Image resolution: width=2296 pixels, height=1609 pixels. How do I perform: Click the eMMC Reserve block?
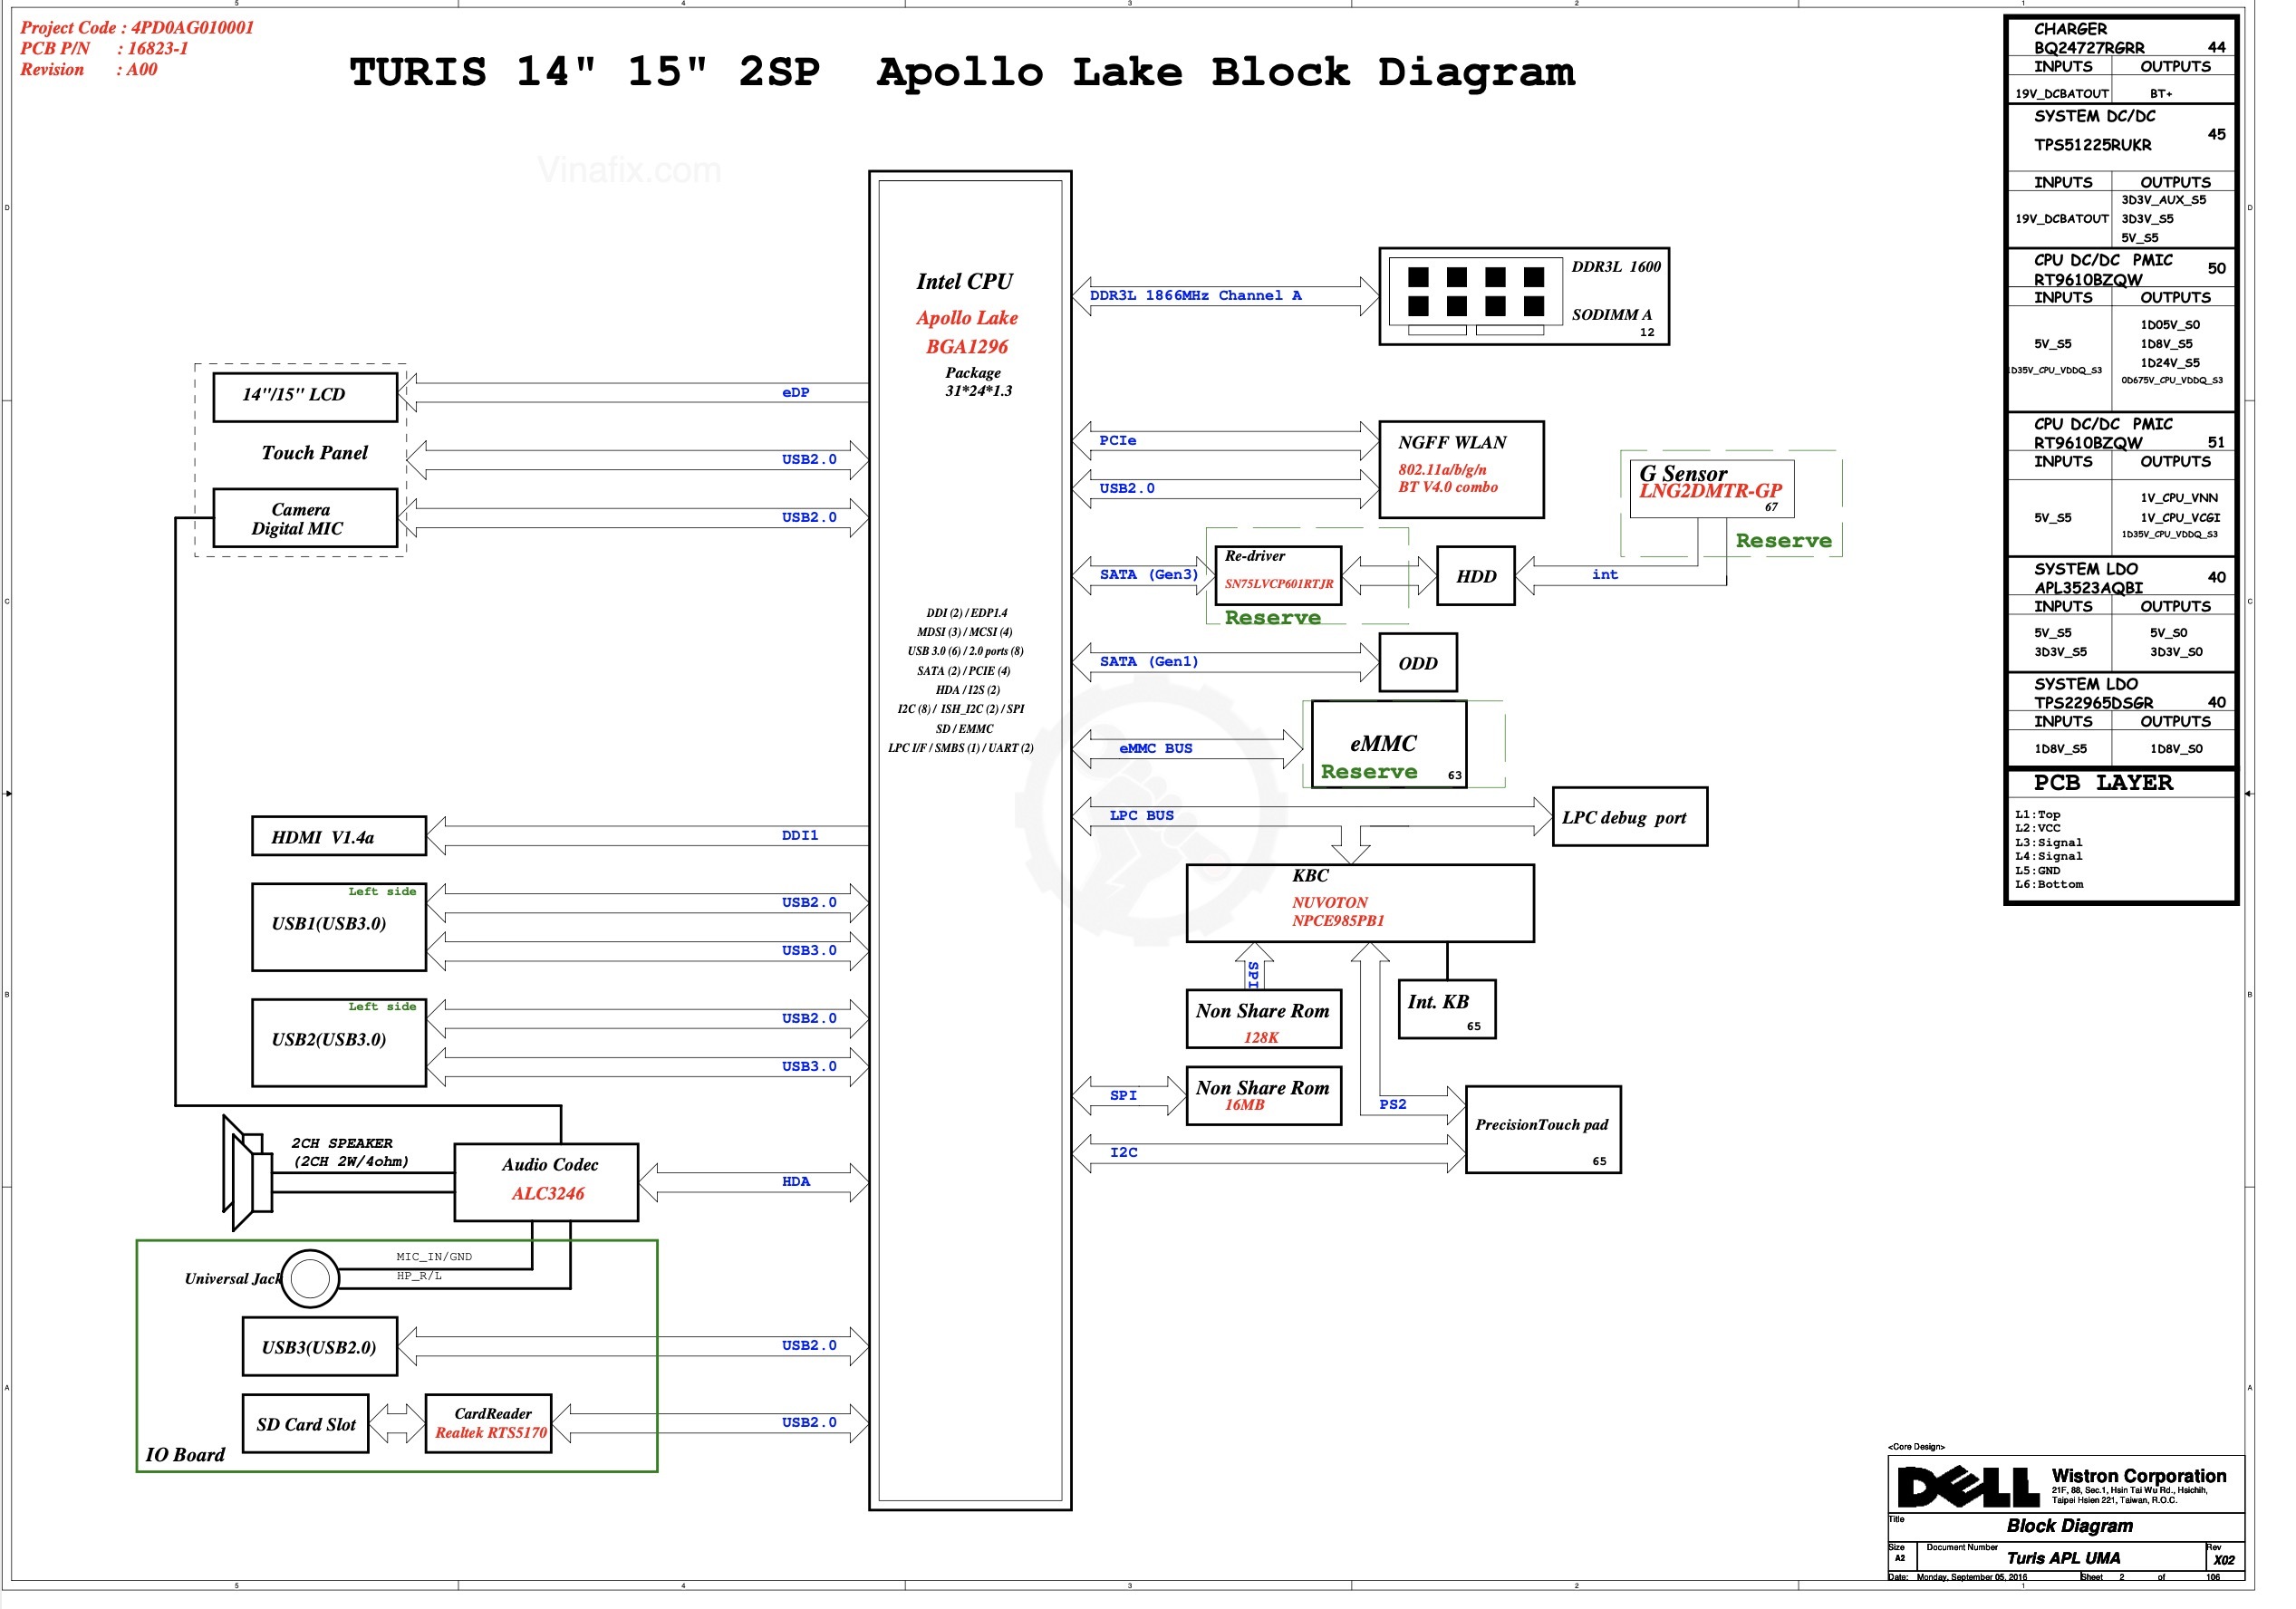point(1389,744)
